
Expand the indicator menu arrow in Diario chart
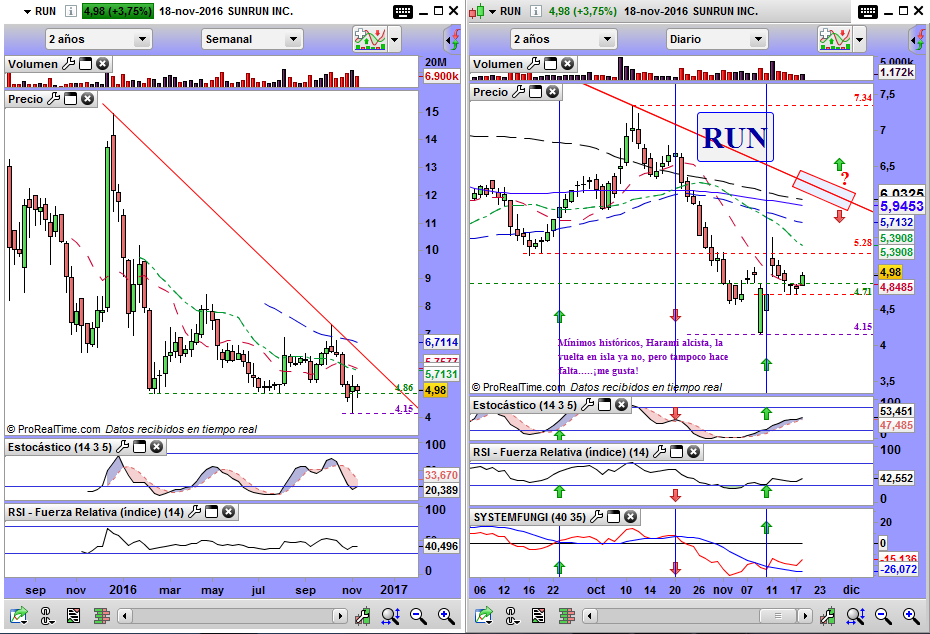[859, 40]
